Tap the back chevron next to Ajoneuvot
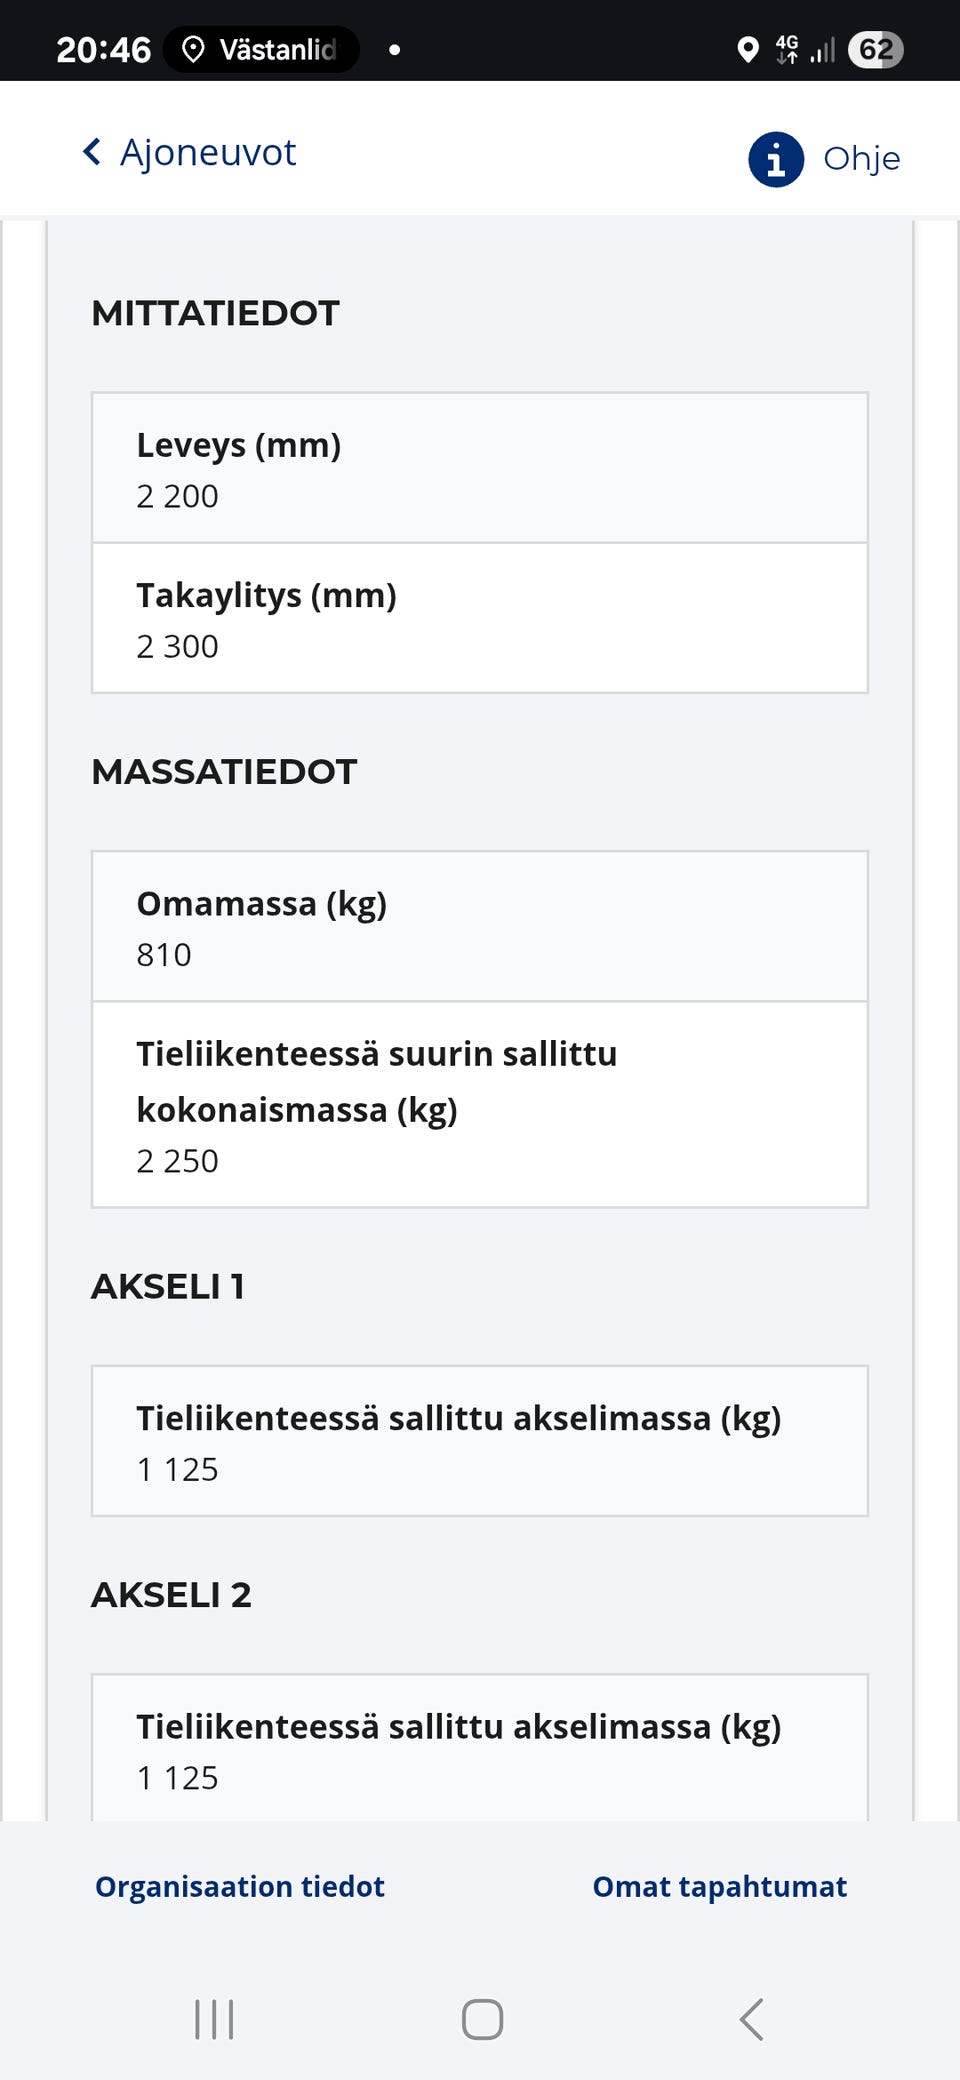Viewport: 960px width, 2080px height. click(91, 152)
